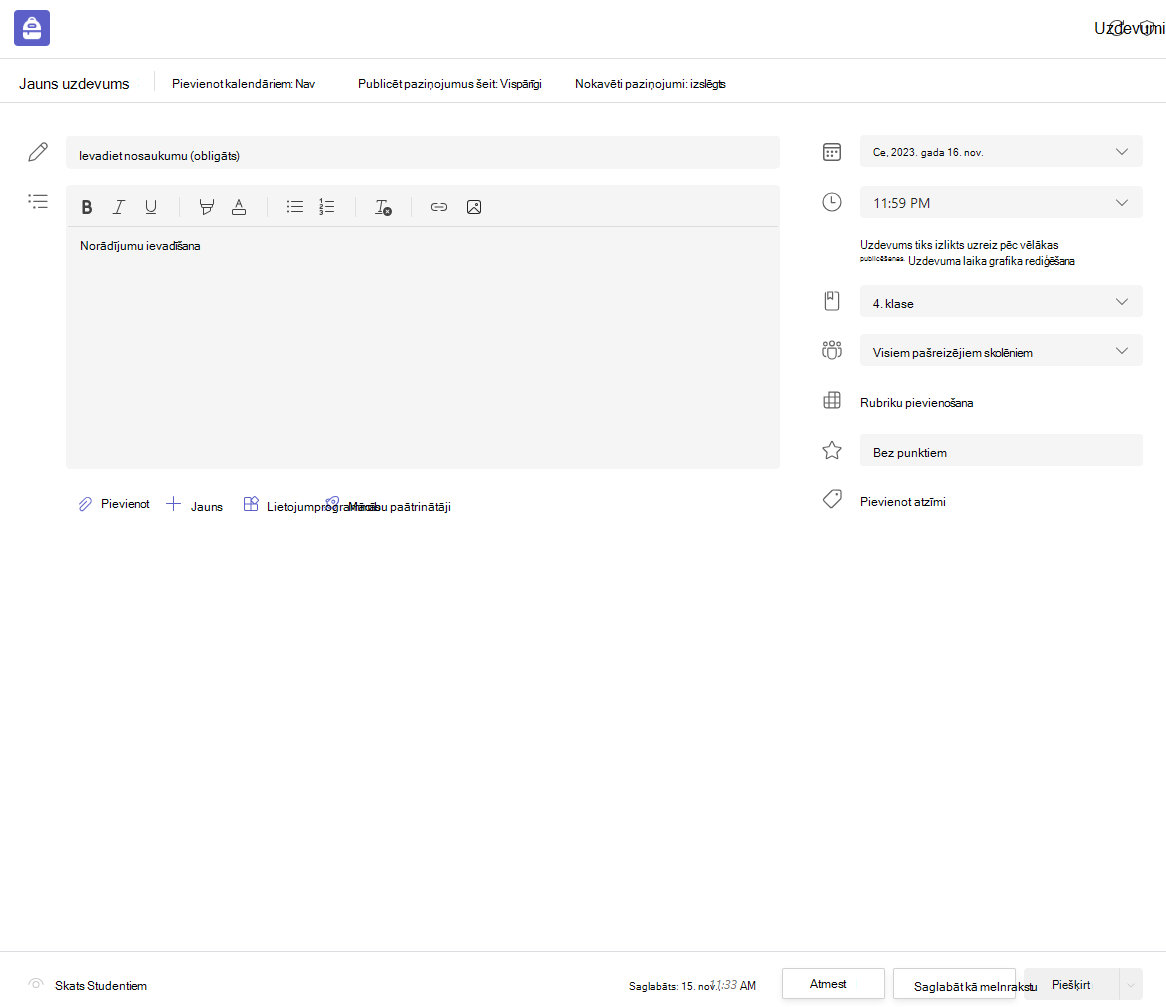Click the instructions area 'Norādījumu ievadīšana'
The width and height of the screenshot is (1166, 1007).
point(422,347)
